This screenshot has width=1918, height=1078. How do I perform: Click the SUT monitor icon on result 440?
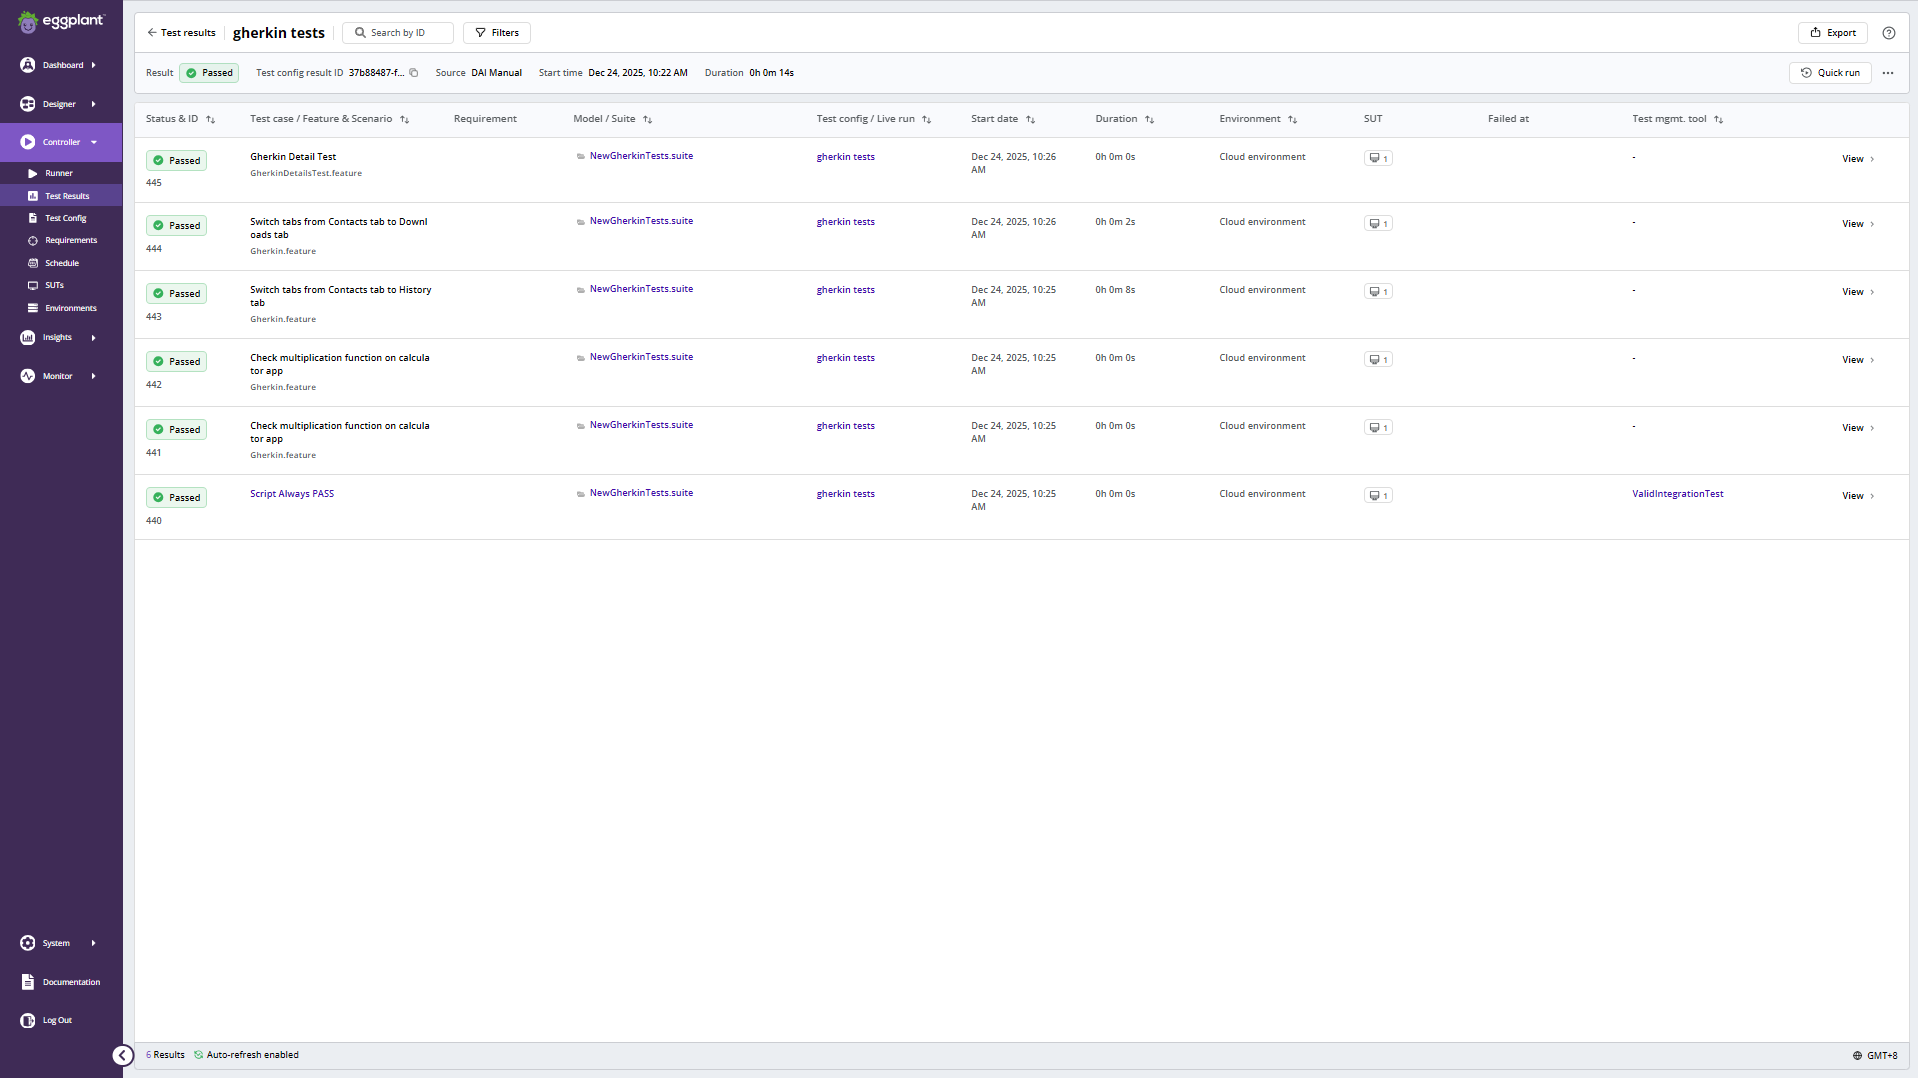point(1378,495)
